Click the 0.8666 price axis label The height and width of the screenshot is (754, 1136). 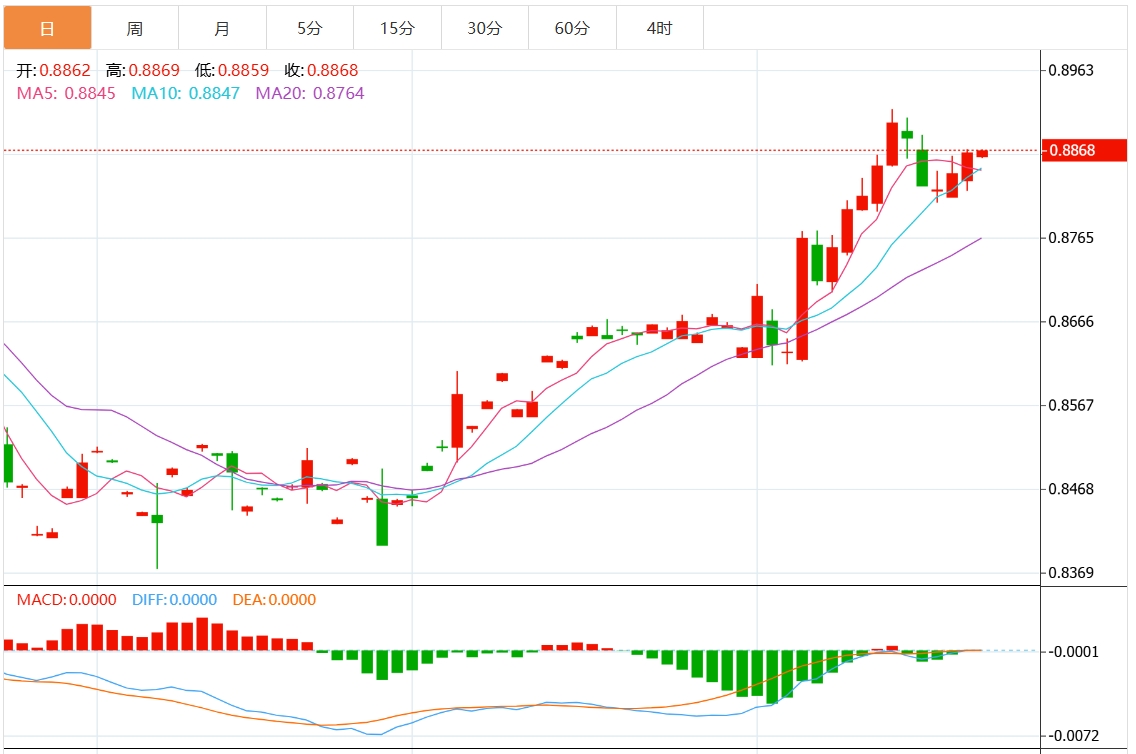tap(1072, 322)
